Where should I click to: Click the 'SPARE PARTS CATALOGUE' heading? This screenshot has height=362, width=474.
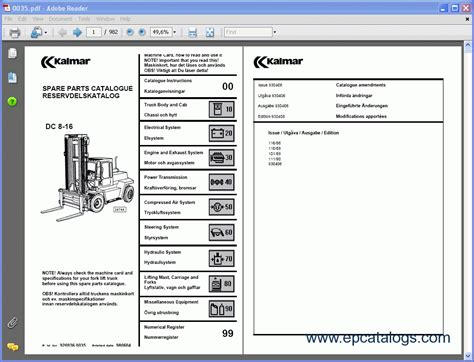(87, 88)
